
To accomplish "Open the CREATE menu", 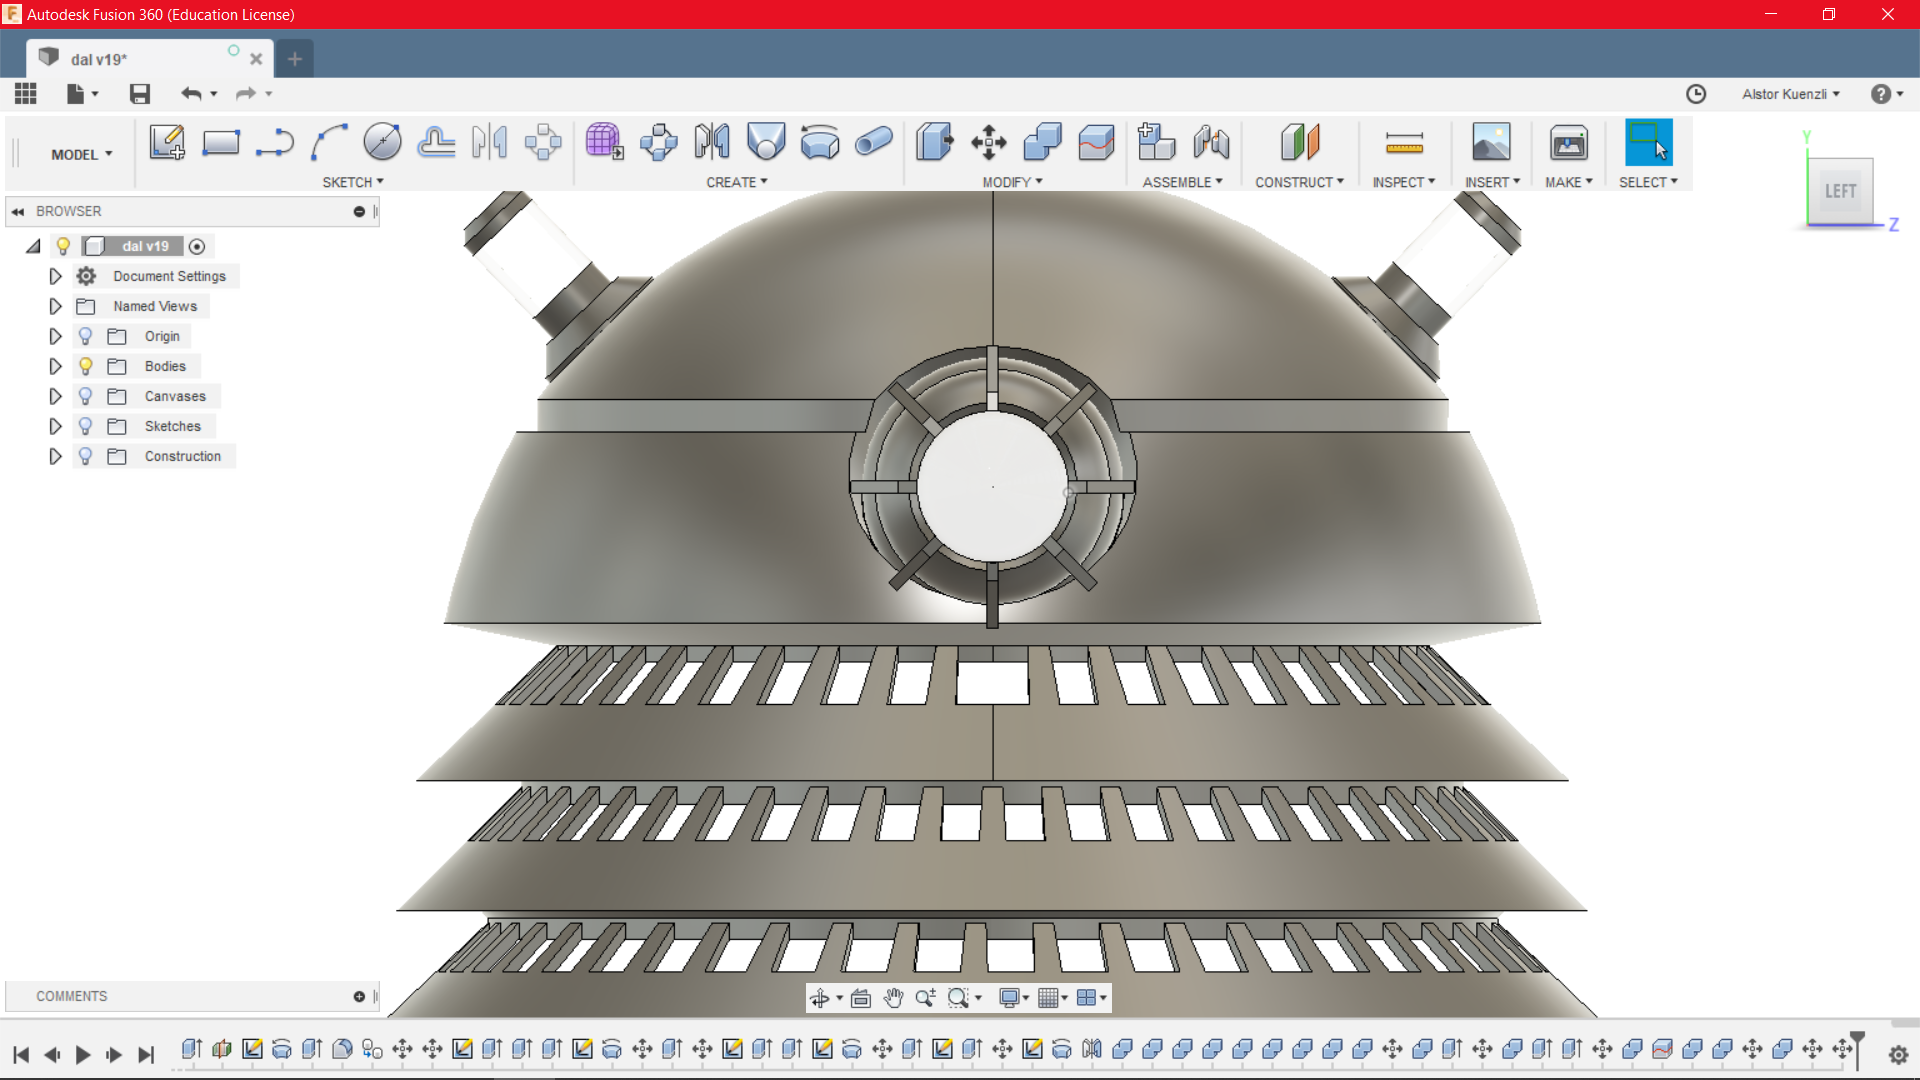I will [x=737, y=182].
